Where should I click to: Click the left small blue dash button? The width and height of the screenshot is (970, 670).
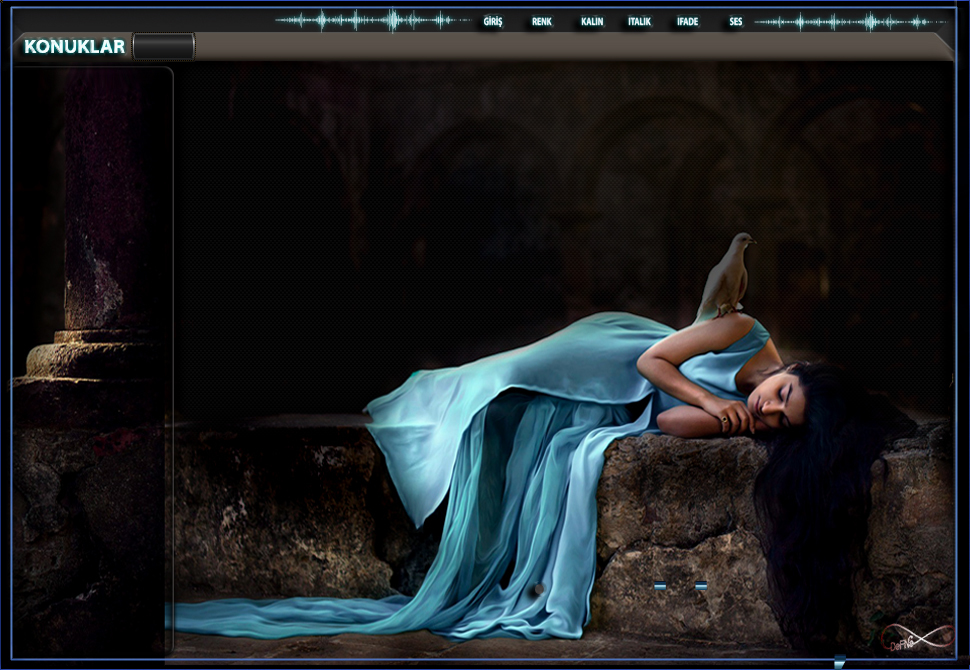(660, 585)
